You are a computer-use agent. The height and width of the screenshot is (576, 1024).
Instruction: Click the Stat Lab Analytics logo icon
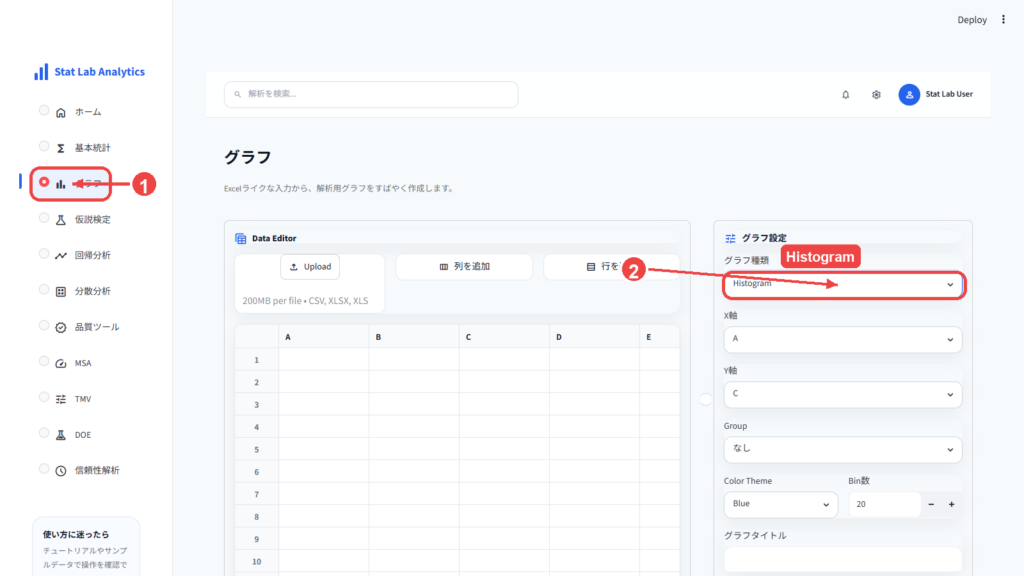(x=41, y=72)
